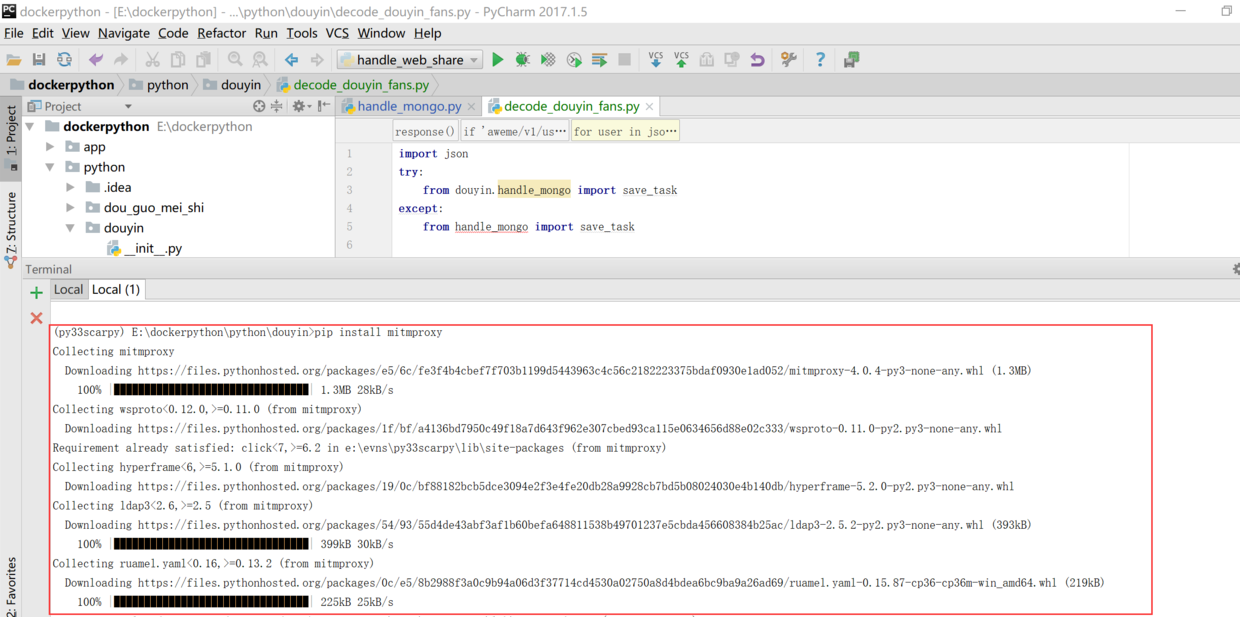Click the Run Anything icon in the toolbar
This screenshot has width=1240, height=617.
coord(851,60)
